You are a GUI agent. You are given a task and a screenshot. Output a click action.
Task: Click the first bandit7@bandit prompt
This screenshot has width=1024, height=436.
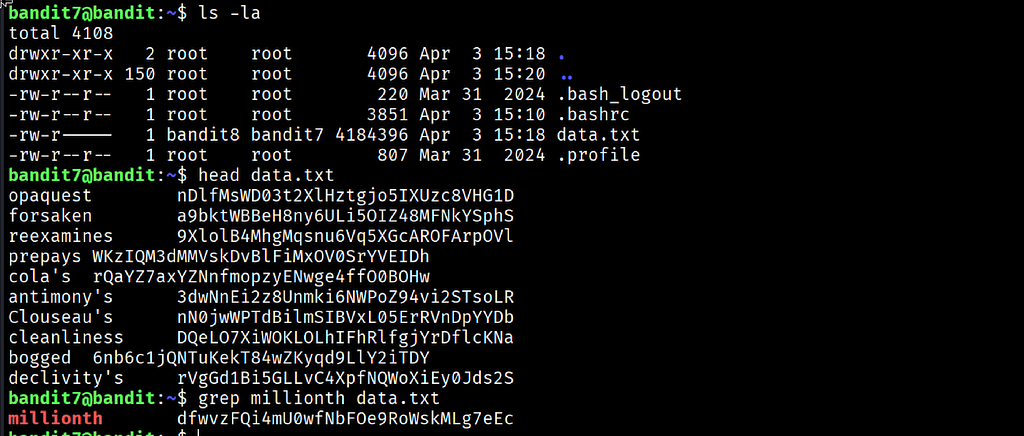coord(82,13)
